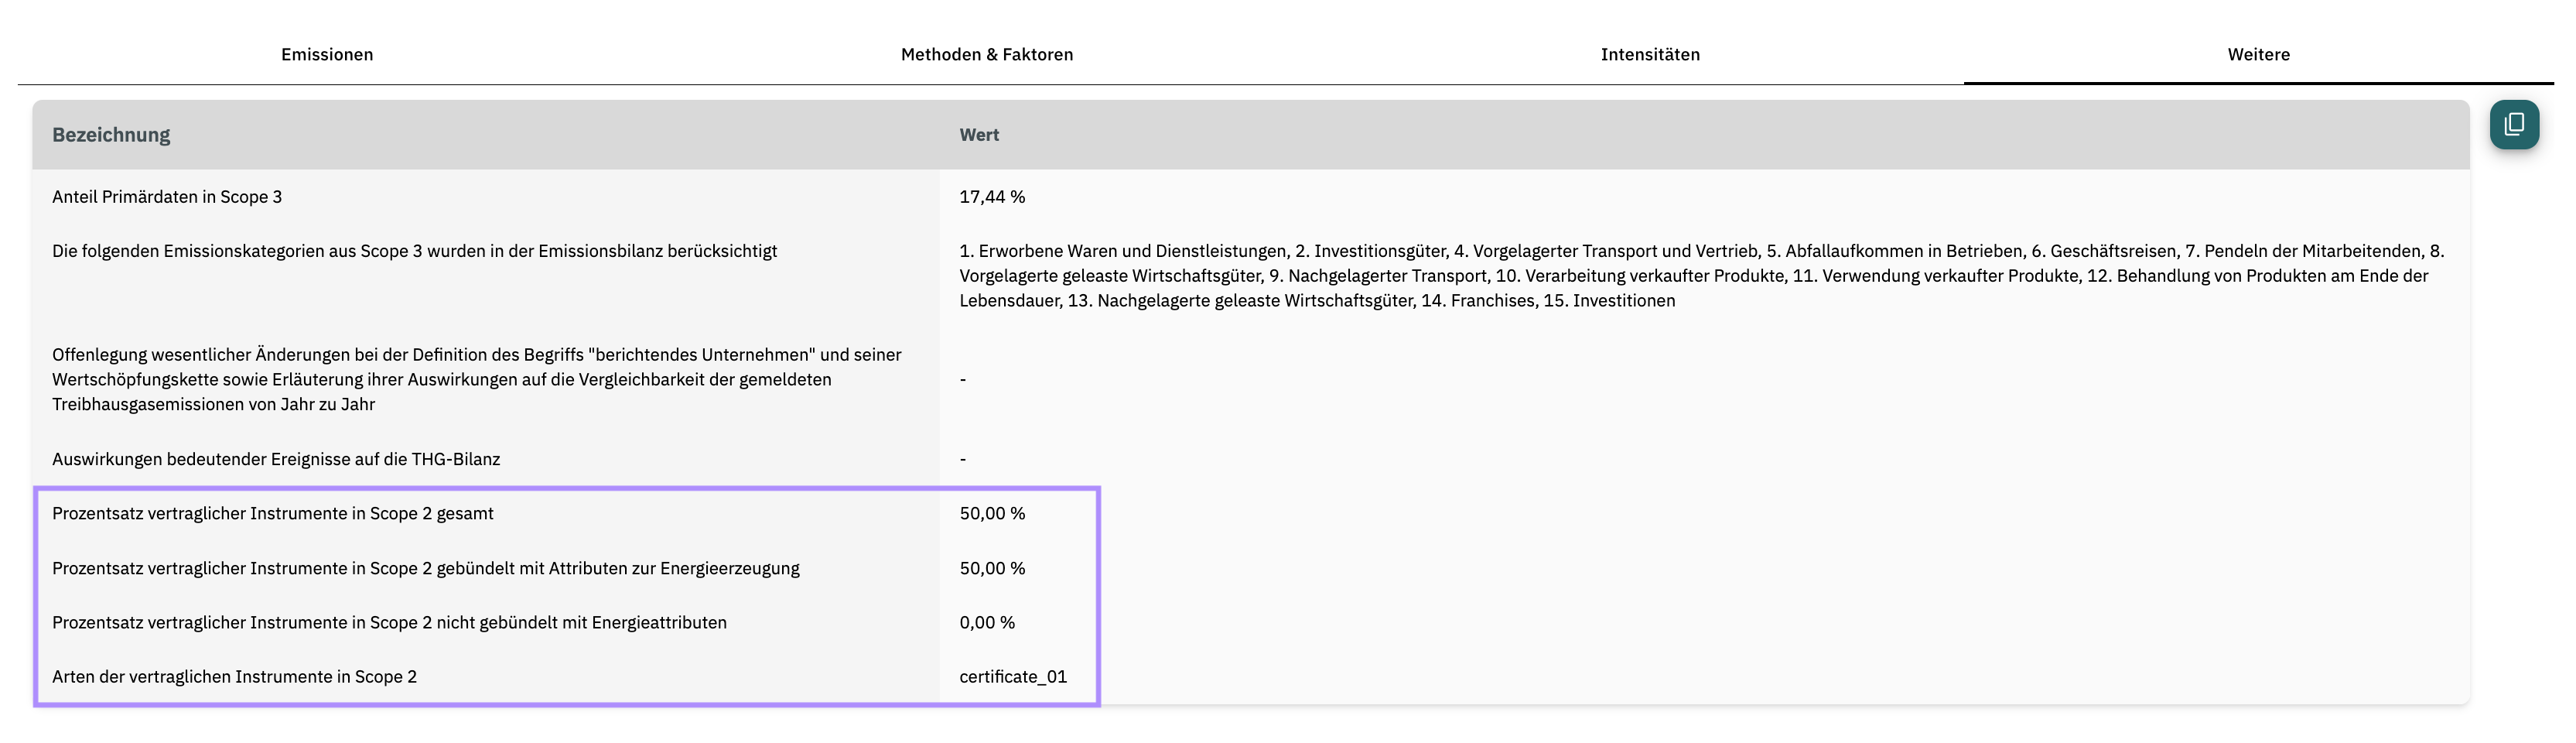This screenshot has width=2576, height=743.
Task: Click the list of considered Scope 3 categories
Action: coord(1701,276)
